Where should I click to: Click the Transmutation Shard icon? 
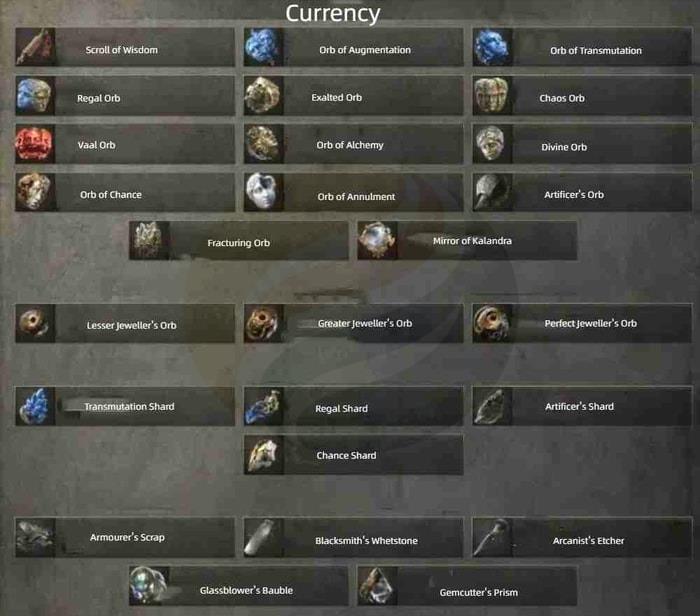coord(35,406)
